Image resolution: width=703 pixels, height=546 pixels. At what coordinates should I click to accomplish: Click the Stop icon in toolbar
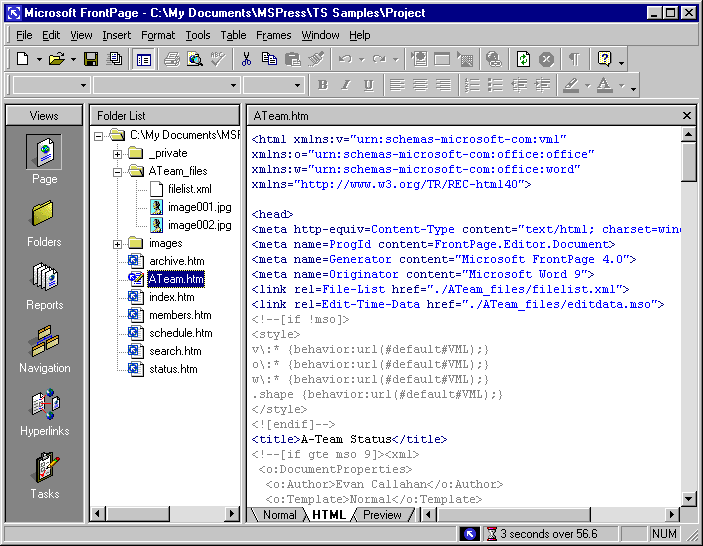click(x=546, y=59)
